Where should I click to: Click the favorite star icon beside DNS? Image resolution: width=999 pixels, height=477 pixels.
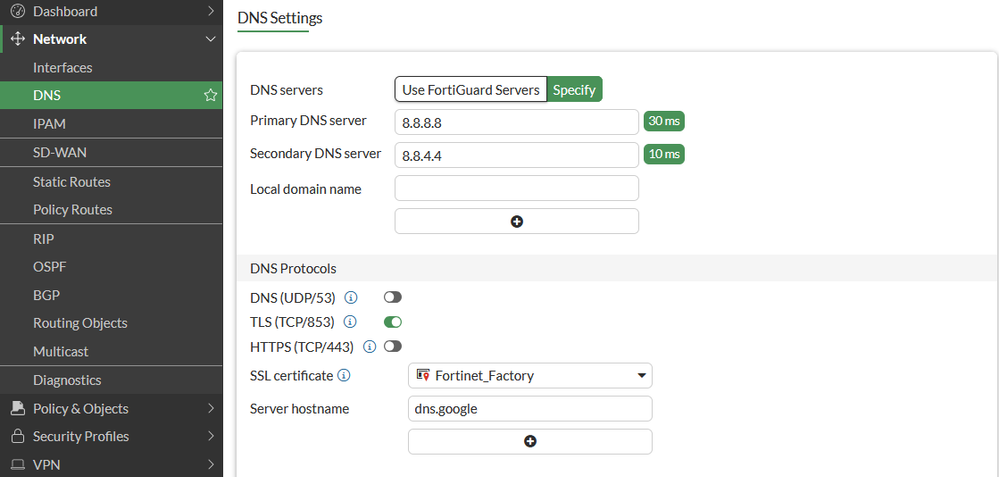click(x=210, y=96)
